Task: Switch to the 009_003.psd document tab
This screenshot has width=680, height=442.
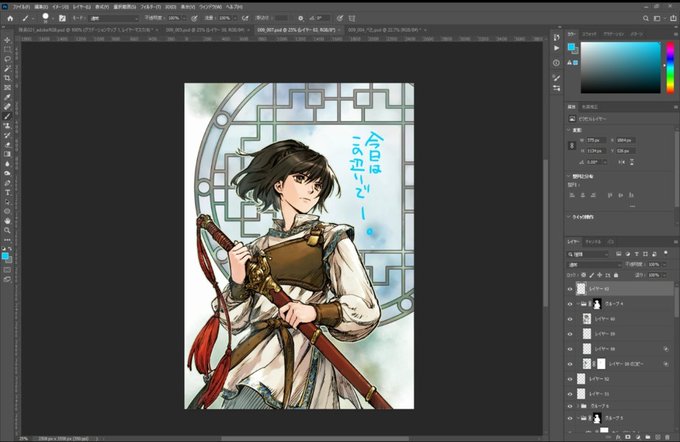Action: [x=205, y=30]
